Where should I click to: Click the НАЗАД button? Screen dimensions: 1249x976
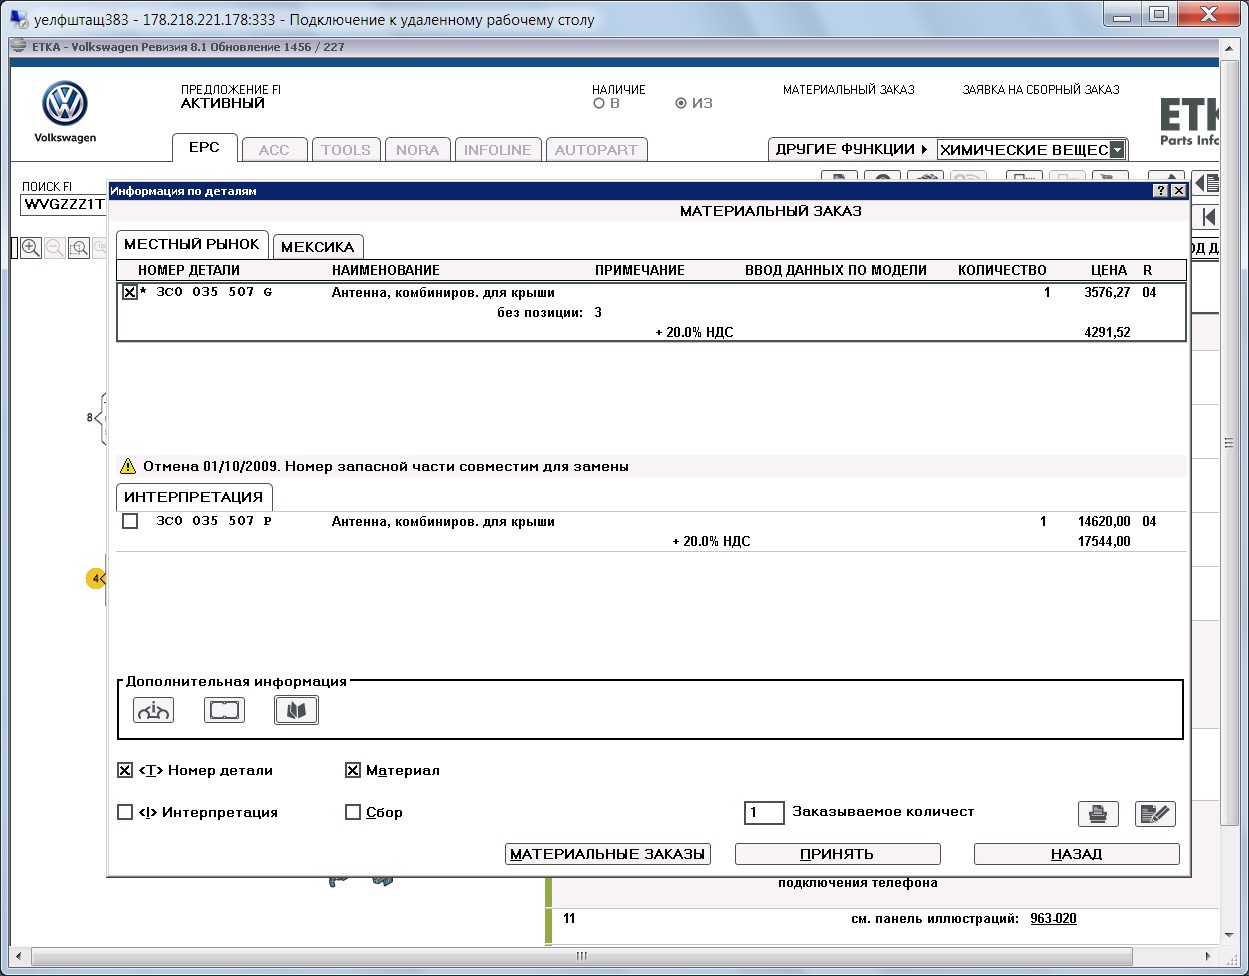point(1077,854)
